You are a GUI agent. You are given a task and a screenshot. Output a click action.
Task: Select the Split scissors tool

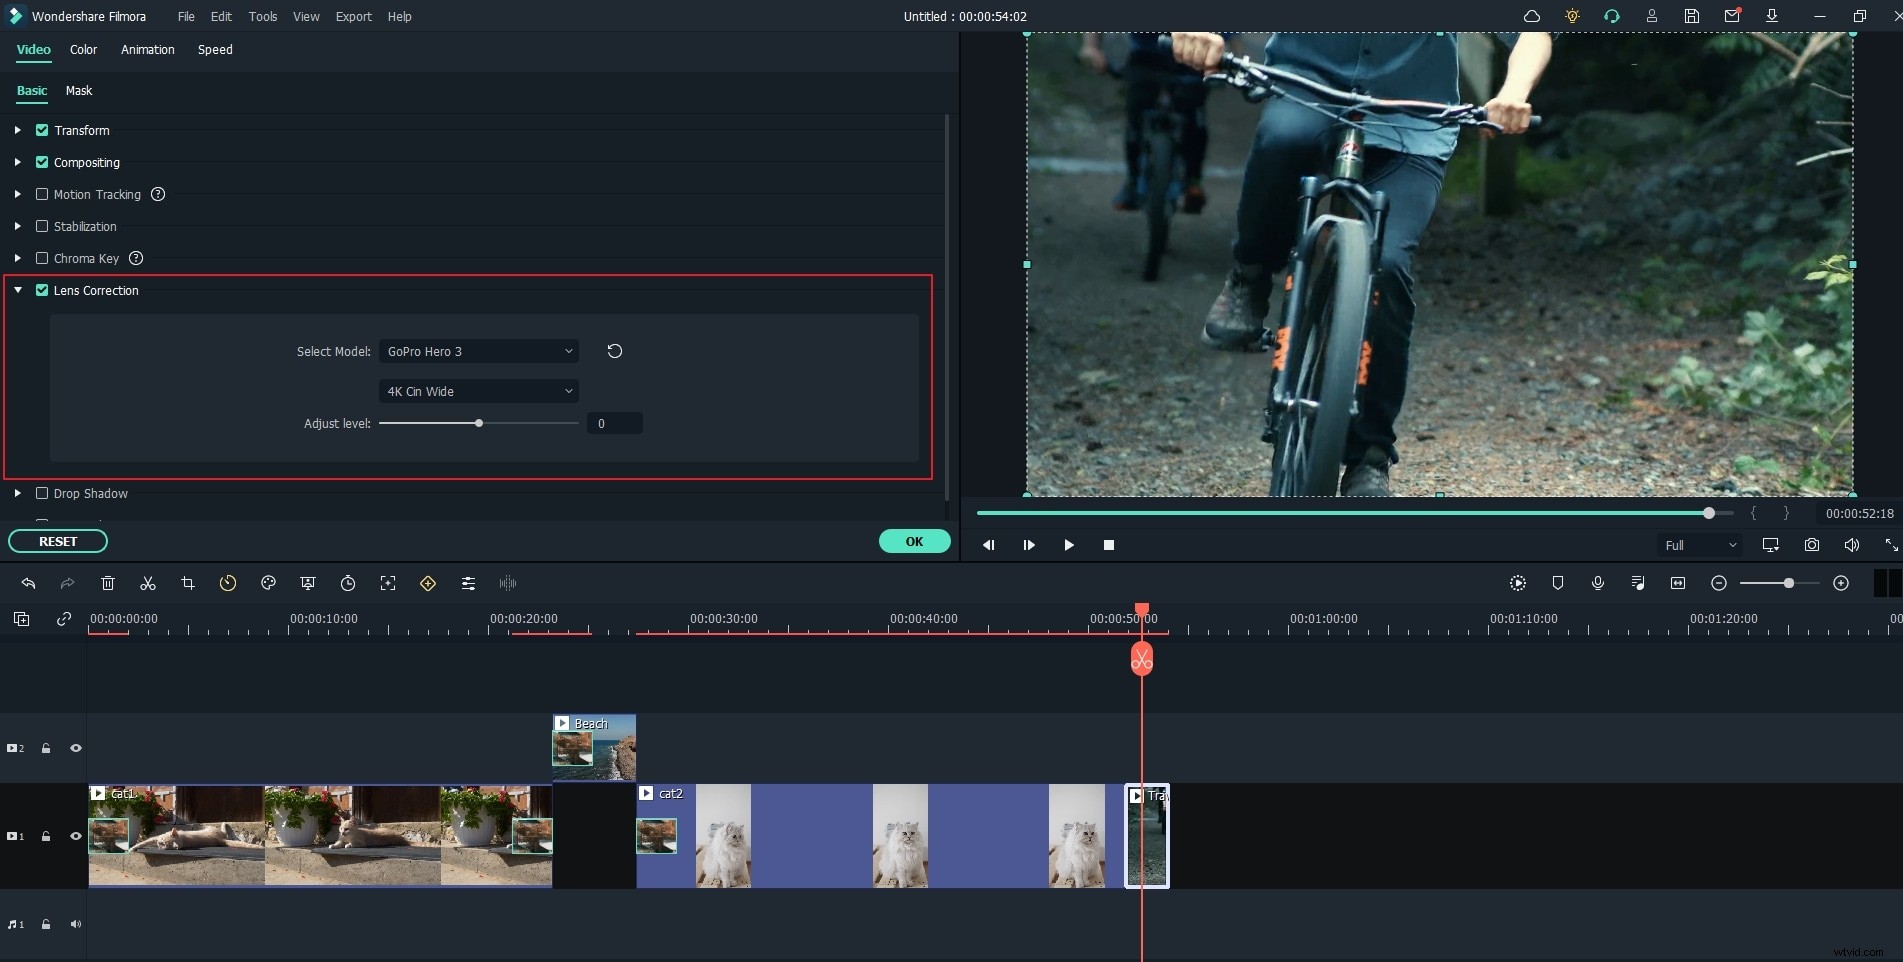tap(147, 583)
